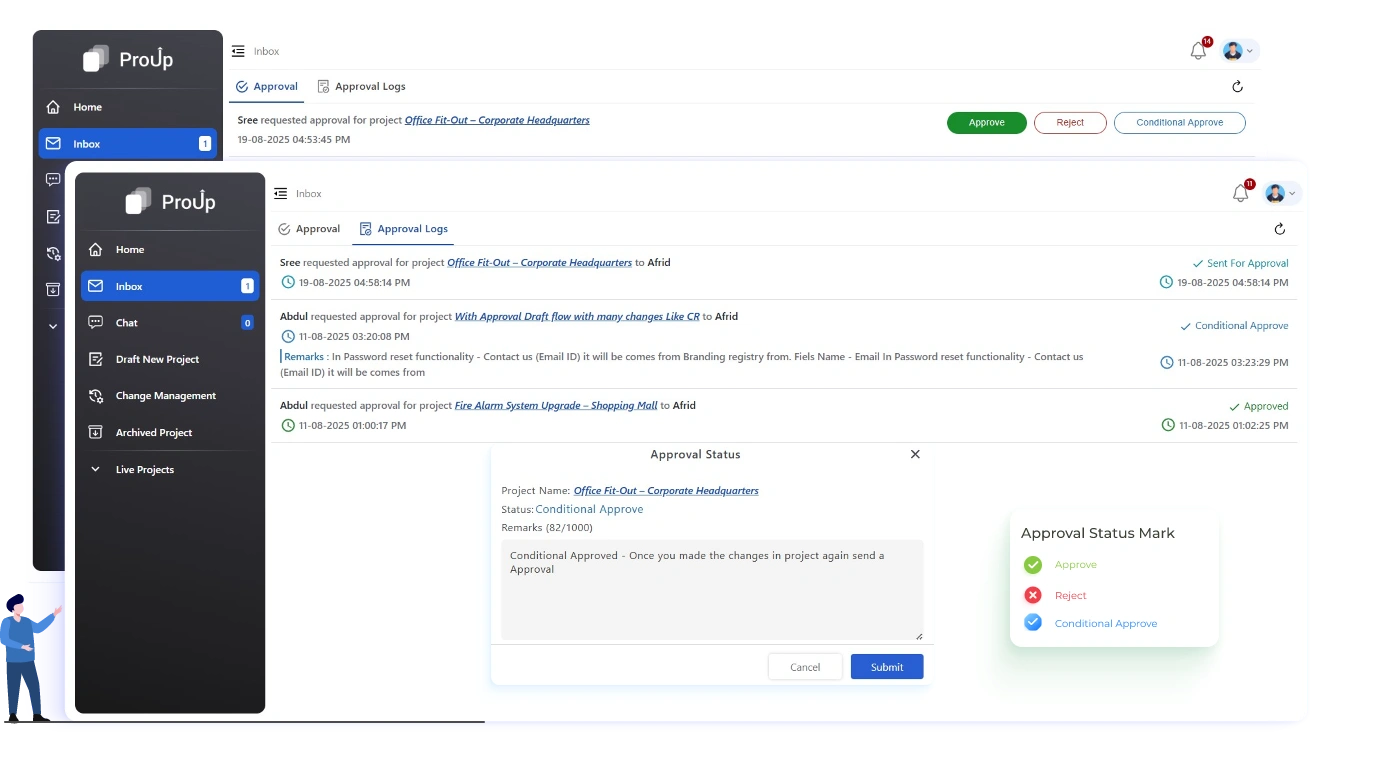Approve the Office Fit-Out project request
1373x781 pixels.
tap(986, 122)
